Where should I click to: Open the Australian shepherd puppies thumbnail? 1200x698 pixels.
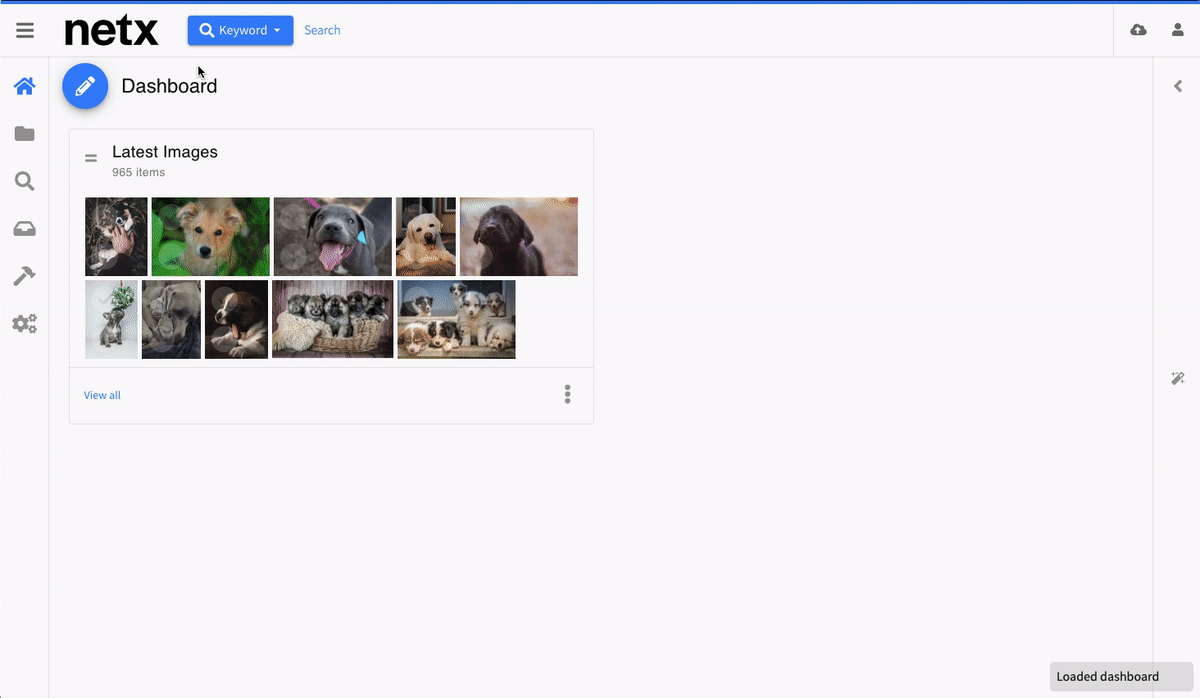[457, 319]
